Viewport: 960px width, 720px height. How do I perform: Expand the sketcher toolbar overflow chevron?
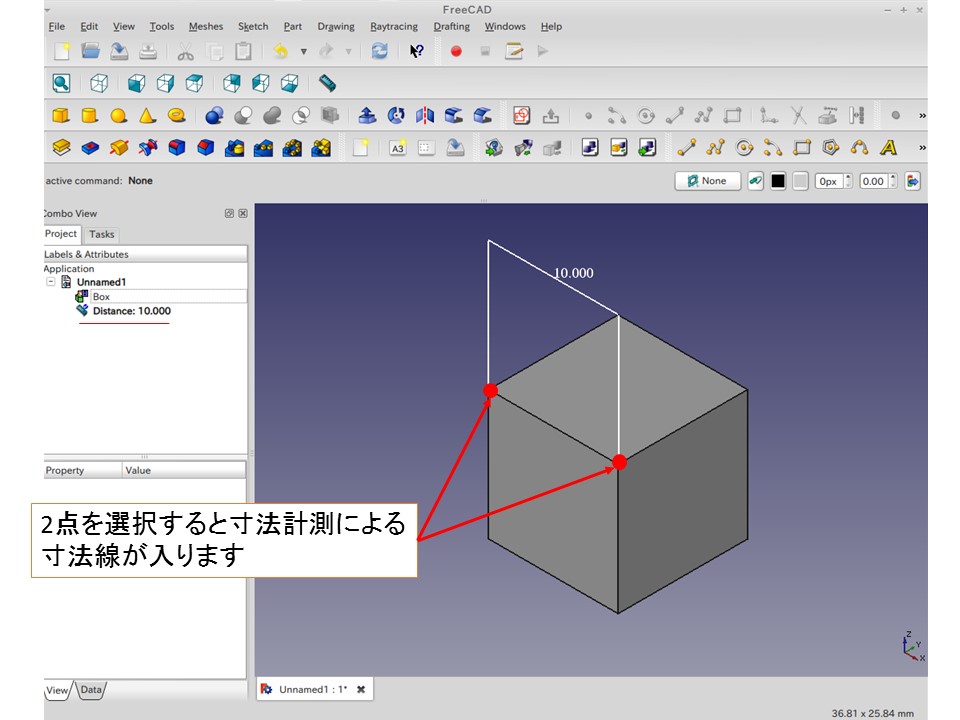coord(922,116)
